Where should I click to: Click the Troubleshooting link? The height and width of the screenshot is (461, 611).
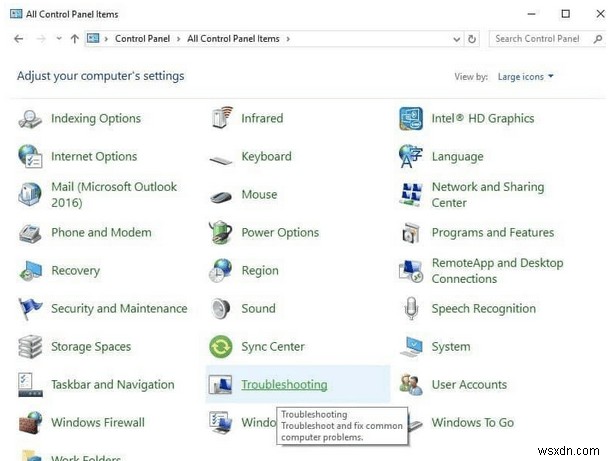tap(284, 385)
